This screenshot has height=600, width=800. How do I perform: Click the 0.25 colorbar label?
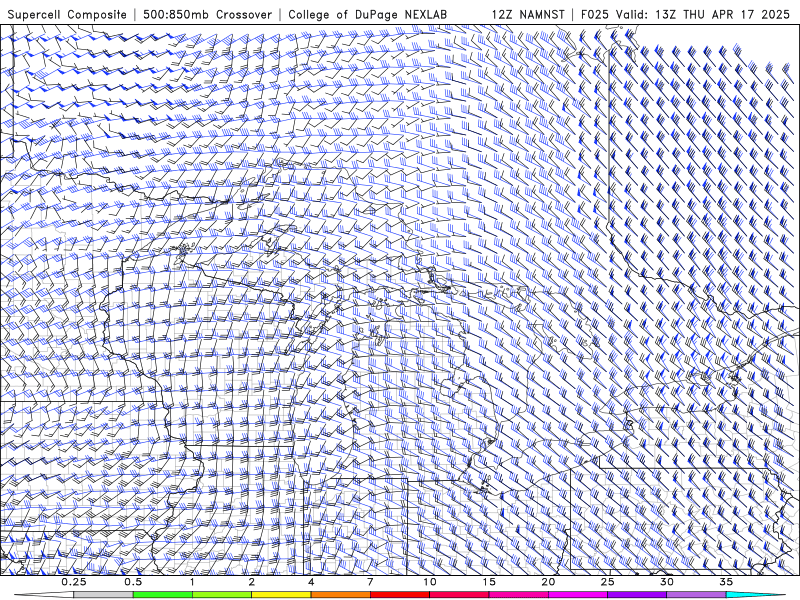coord(74,582)
